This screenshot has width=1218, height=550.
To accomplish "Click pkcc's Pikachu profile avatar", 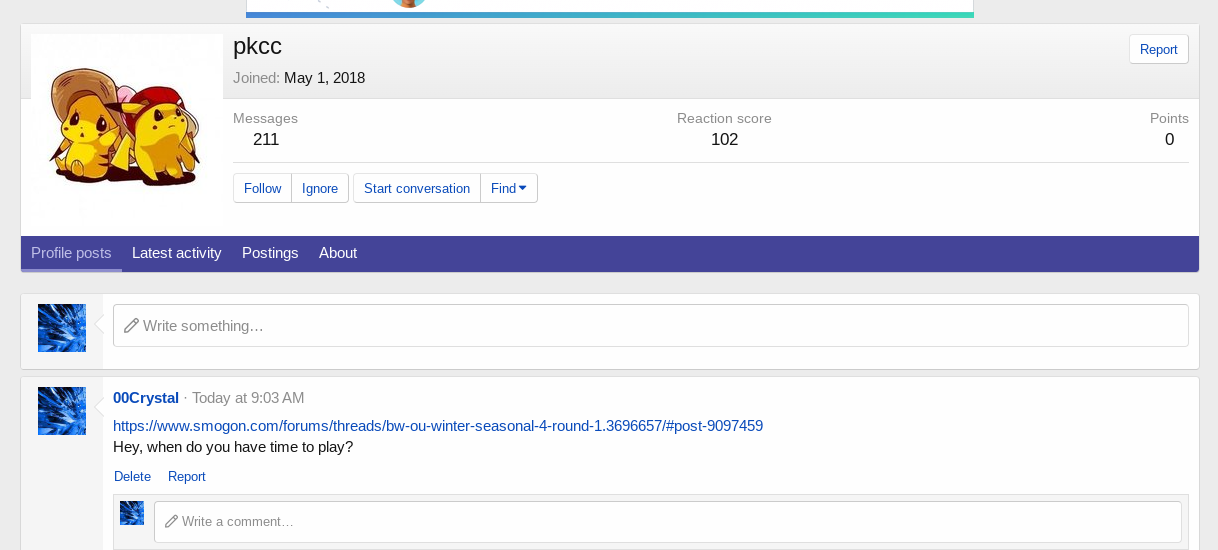I will click(126, 126).
